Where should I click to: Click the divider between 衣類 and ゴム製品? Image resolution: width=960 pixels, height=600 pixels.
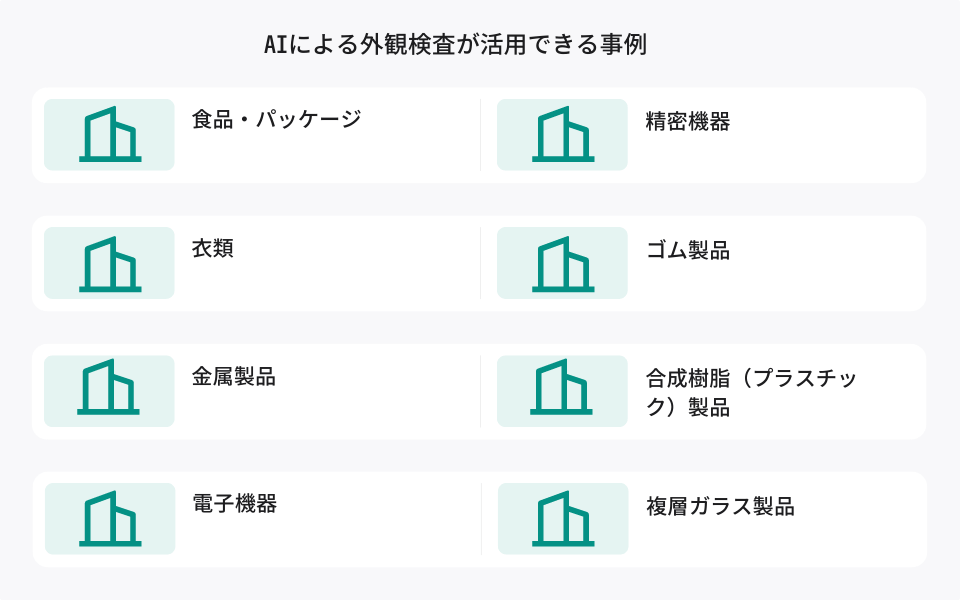click(481, 263)
